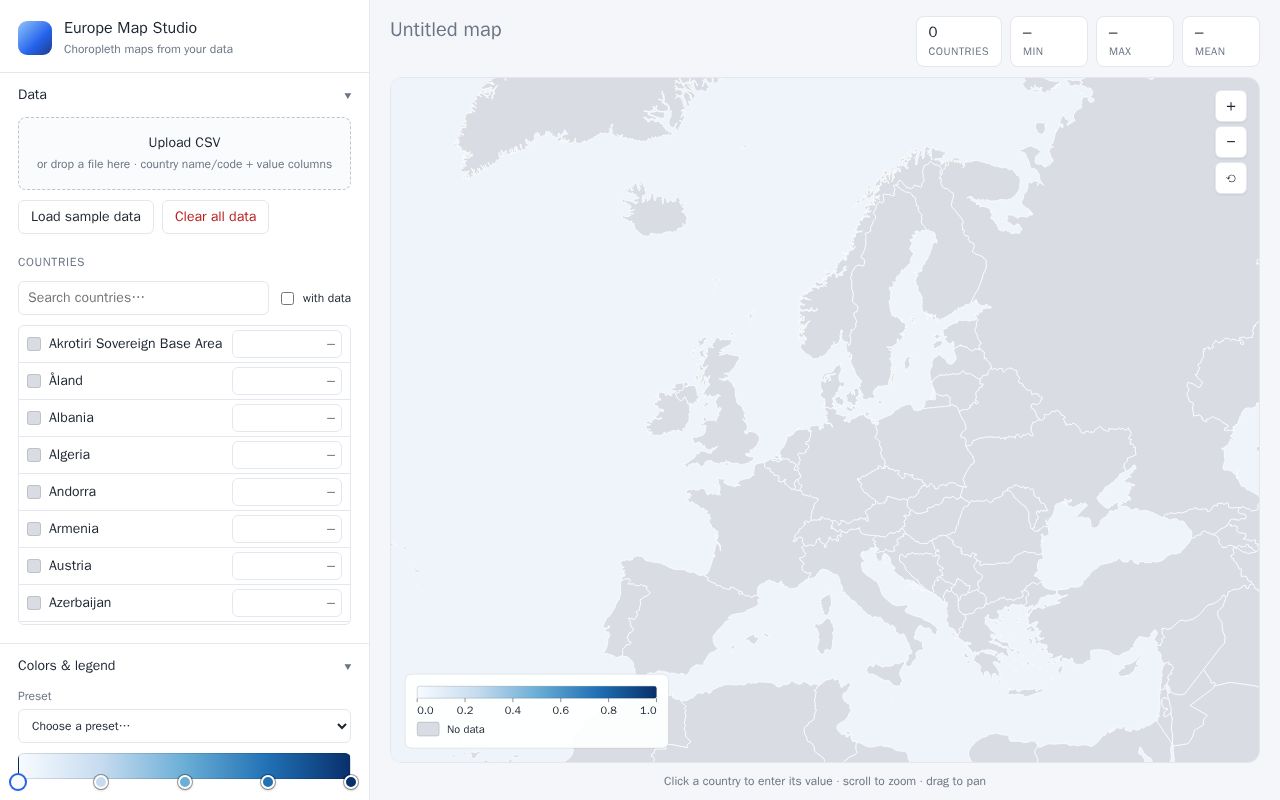Click the value field for Åland
This screenshot has width=1280, height=800.
tap(287, 381)
